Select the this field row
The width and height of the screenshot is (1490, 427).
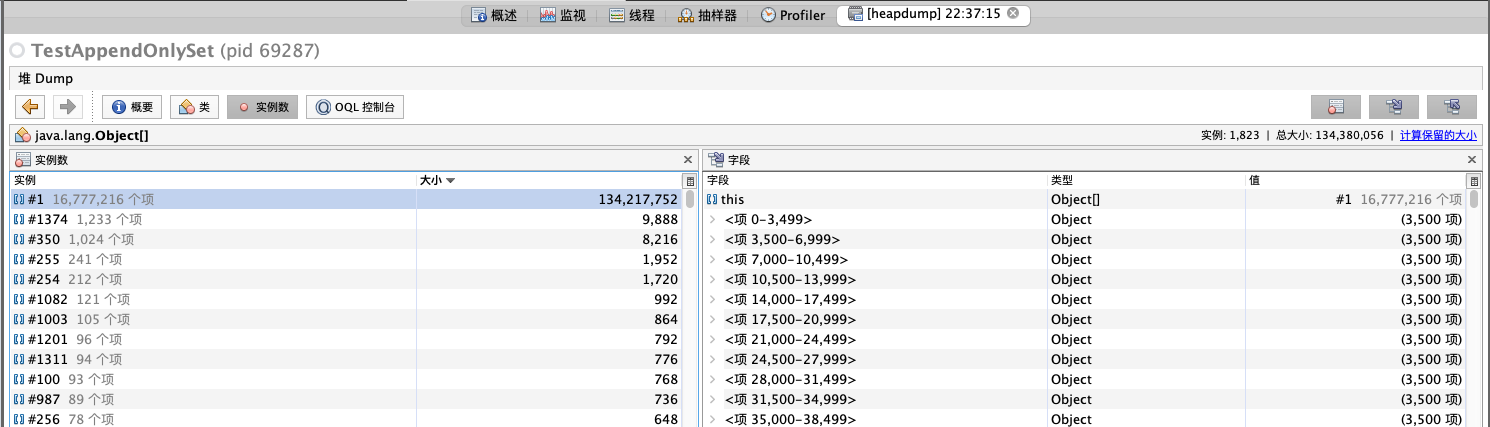[1085, 199]
